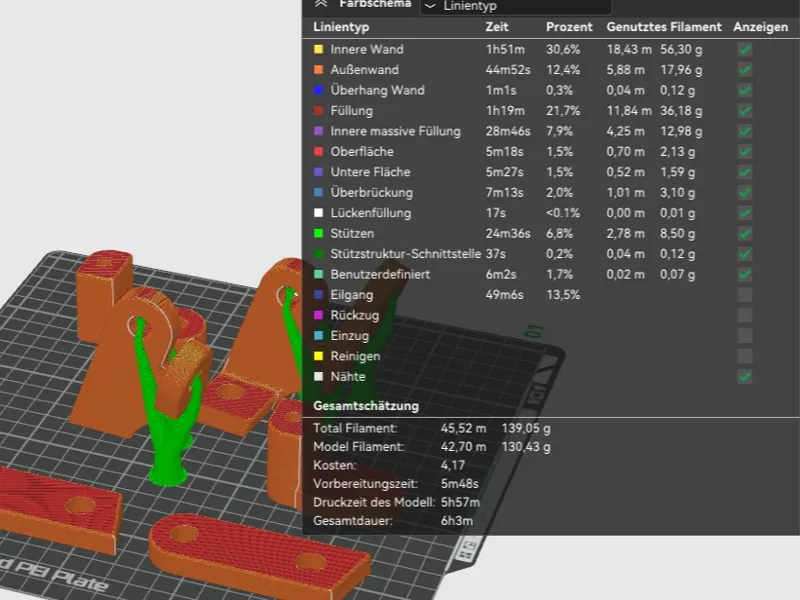Hide Benutzerdefiniert lines via checkbox
This screenshot has width=800, height=600.
(744, 274)
